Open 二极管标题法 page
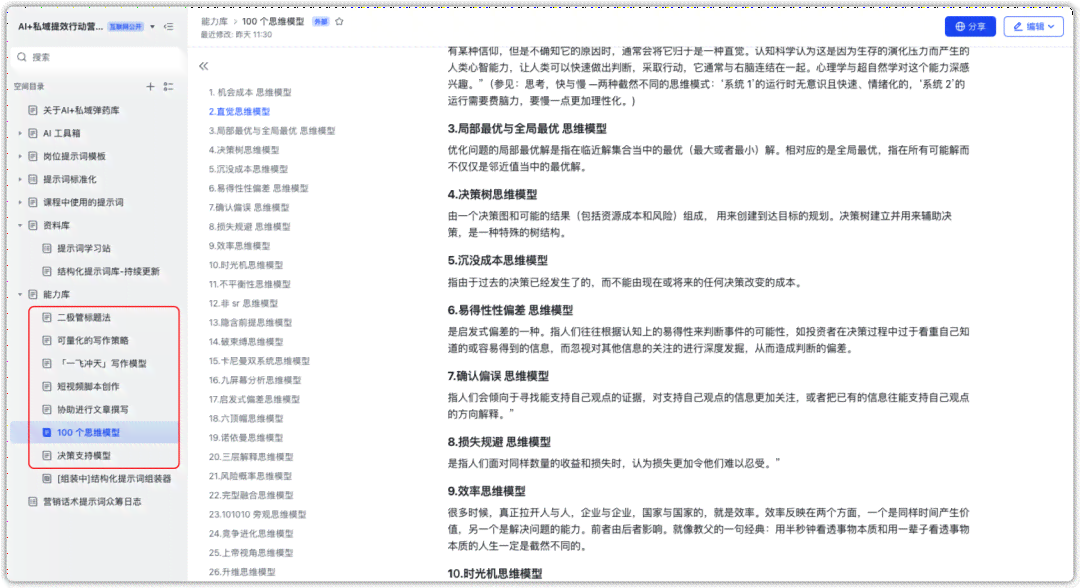 (x=83, y=317)
